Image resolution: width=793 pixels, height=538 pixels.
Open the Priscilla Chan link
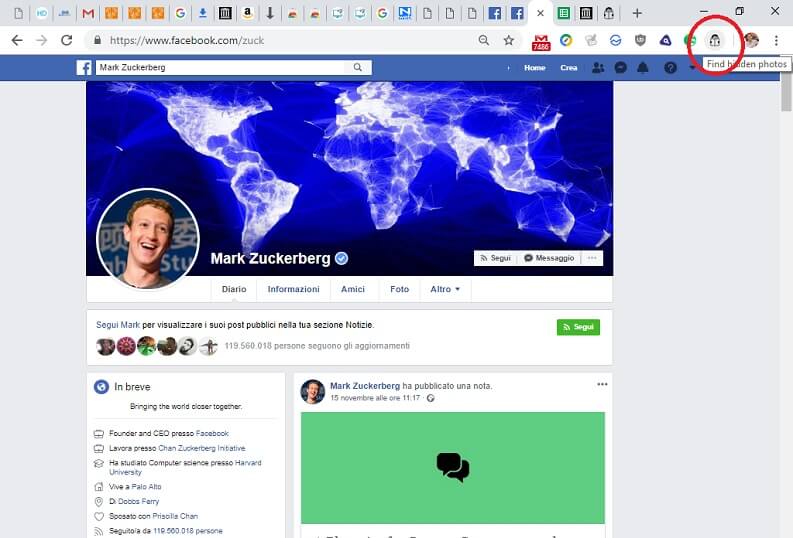(175, 516)
